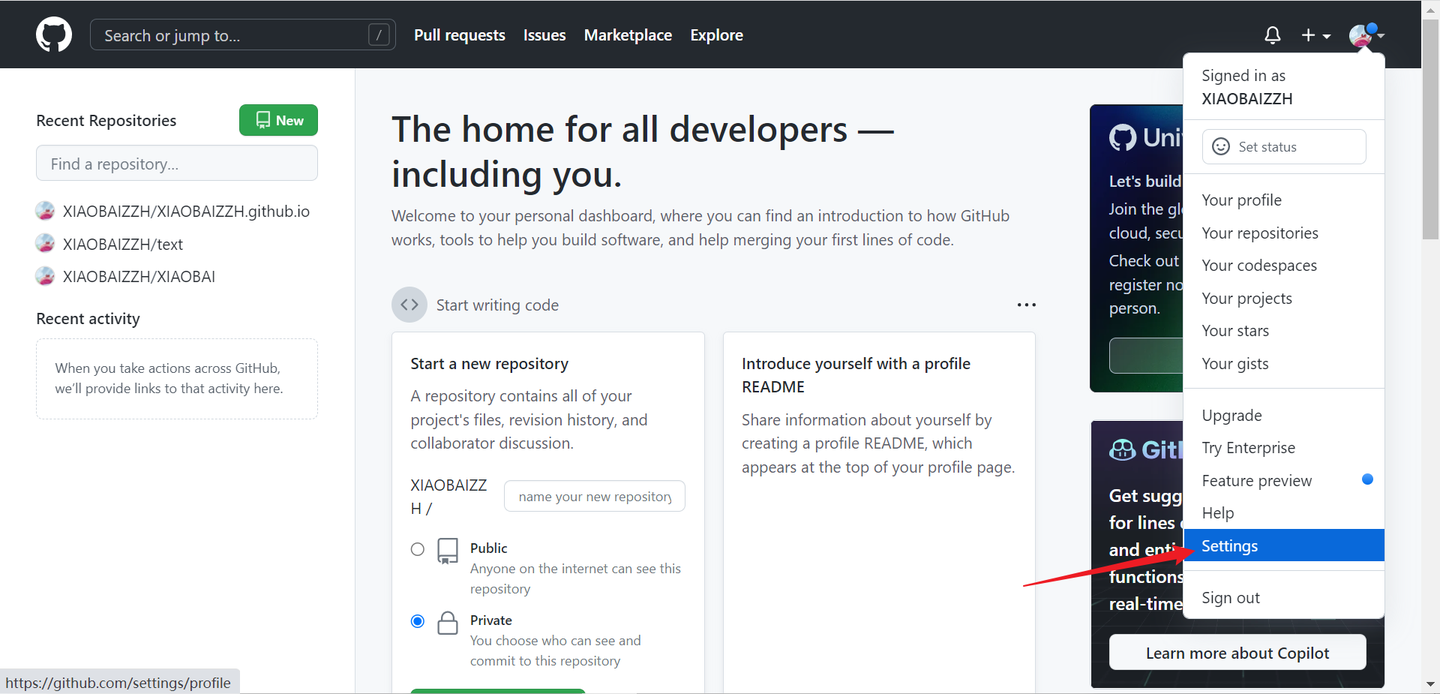This screenshot has height=694, width=1440.
Task: Select Try Enterprise in the user menu
Action: (x=1284, y=448)
